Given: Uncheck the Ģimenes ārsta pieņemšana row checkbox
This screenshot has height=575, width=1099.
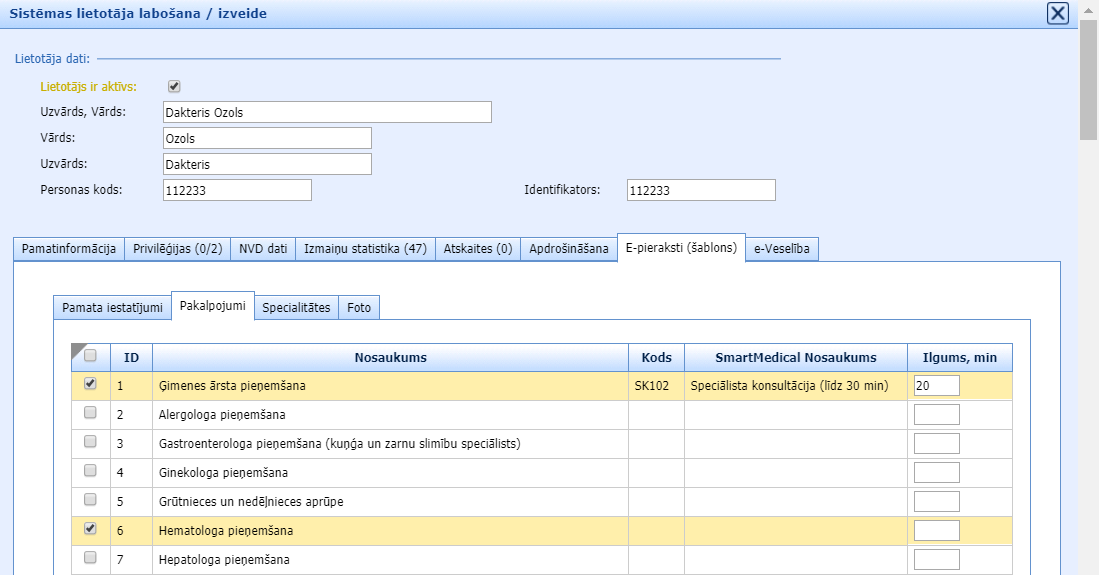Looking at the screenshot, I should coord(91,384).
